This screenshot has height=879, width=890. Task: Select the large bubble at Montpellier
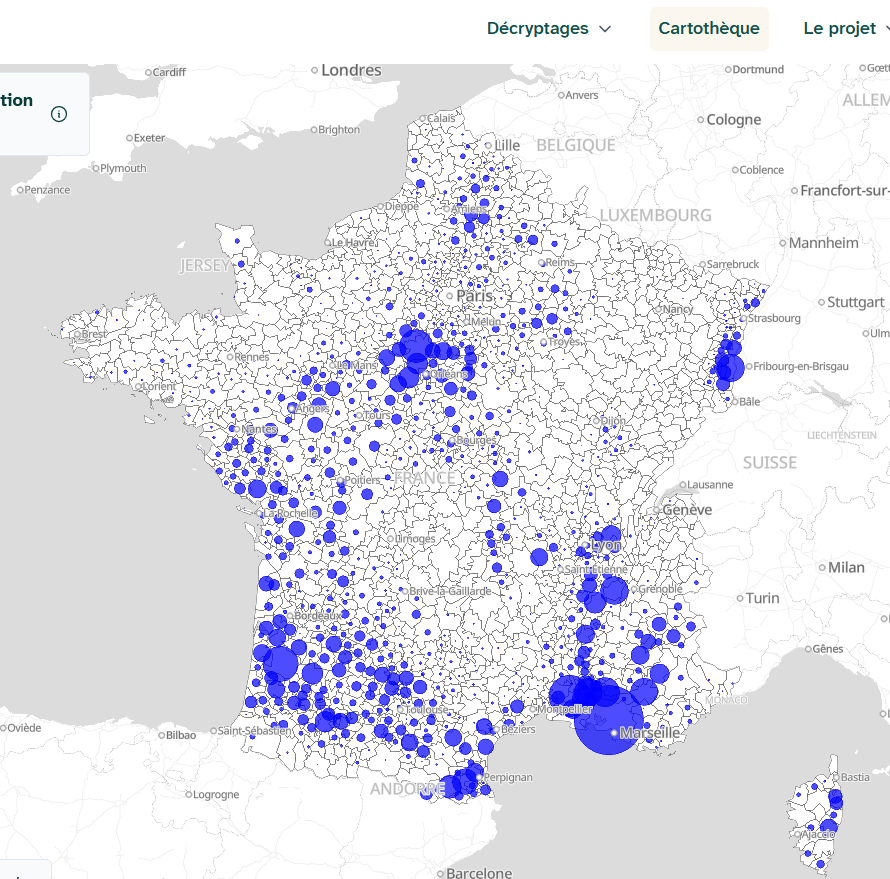(x=590, y=694)
